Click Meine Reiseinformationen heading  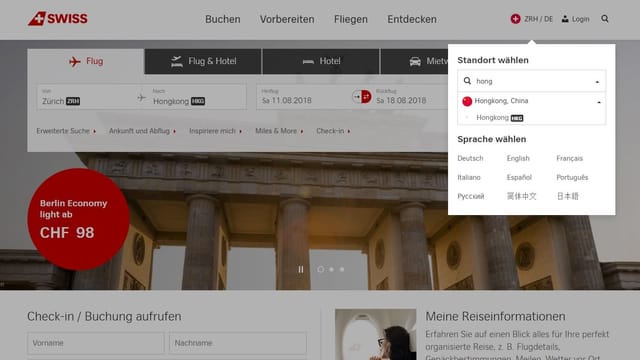[x=495, y=316]
